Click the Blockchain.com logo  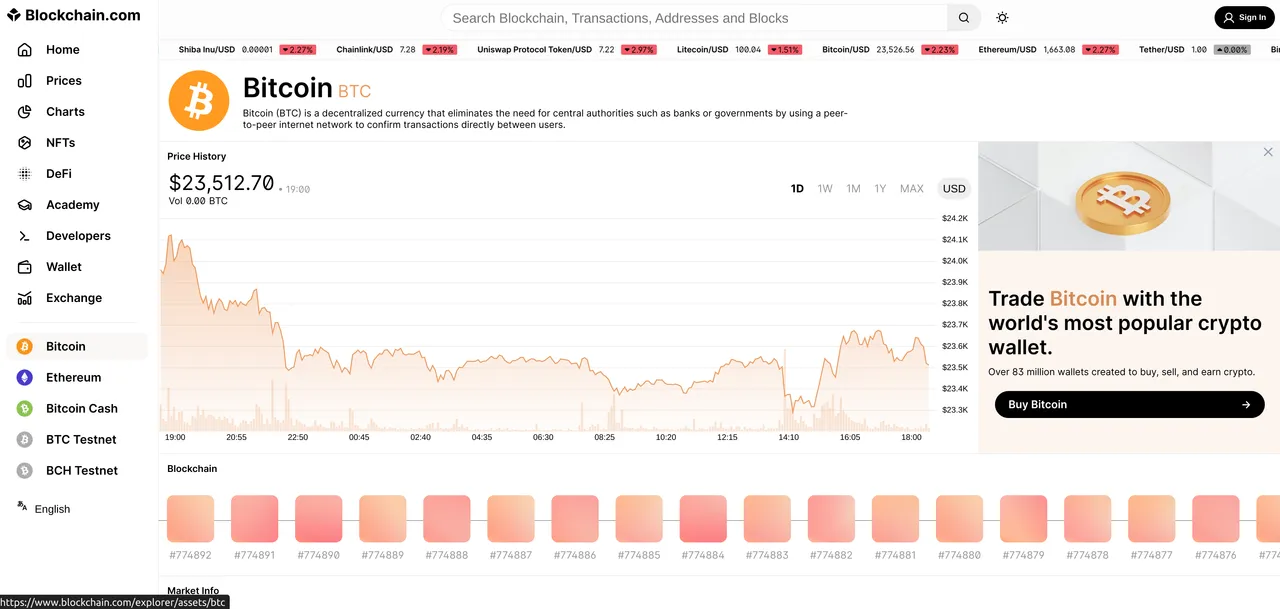[74, 15]
